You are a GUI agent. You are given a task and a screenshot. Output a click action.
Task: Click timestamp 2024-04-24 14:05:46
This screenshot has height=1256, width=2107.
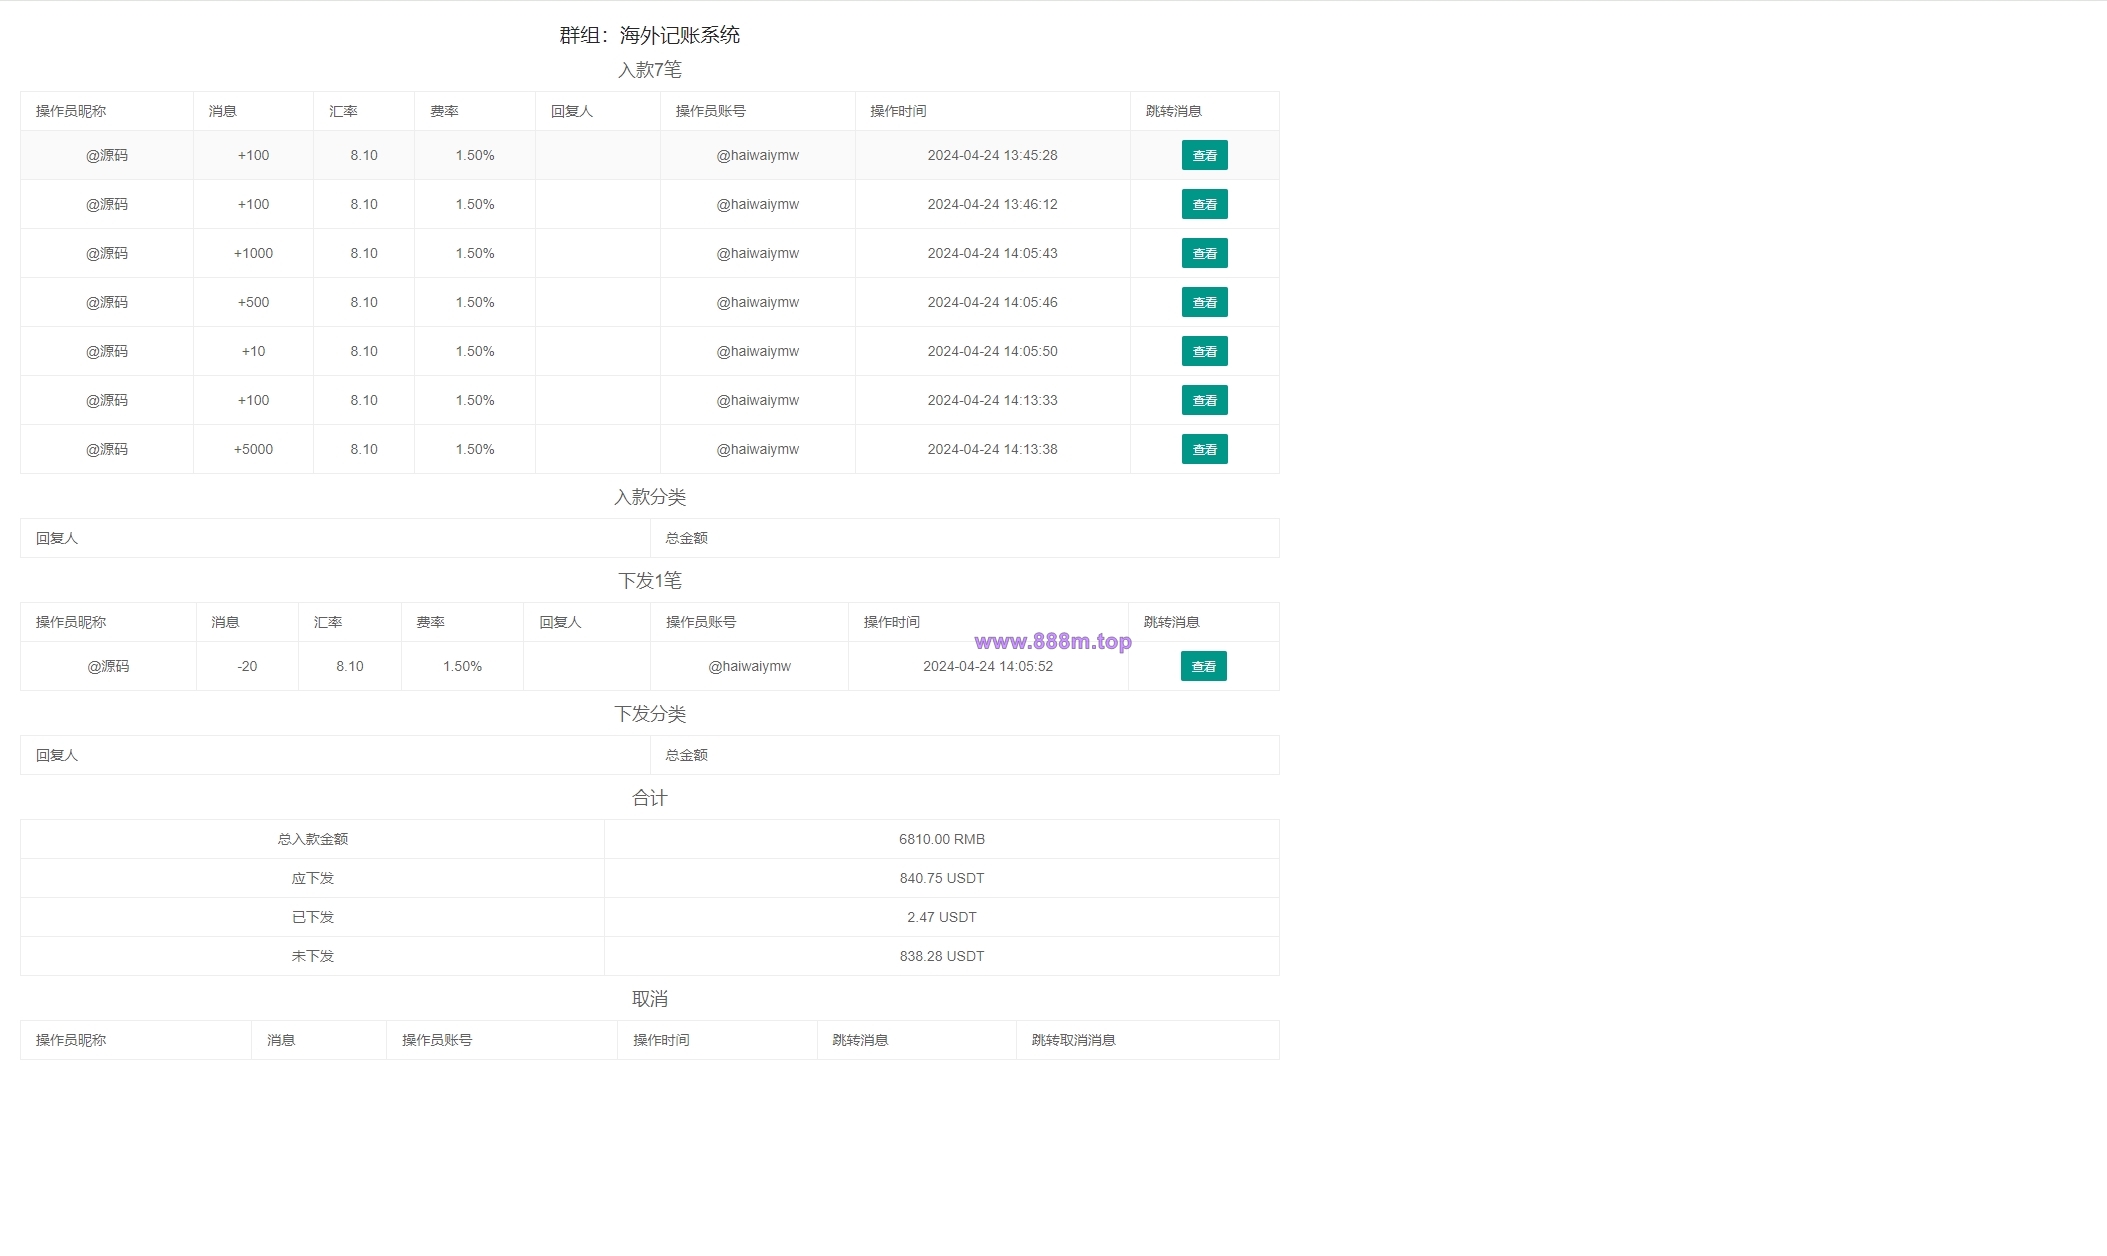point(992,302)
